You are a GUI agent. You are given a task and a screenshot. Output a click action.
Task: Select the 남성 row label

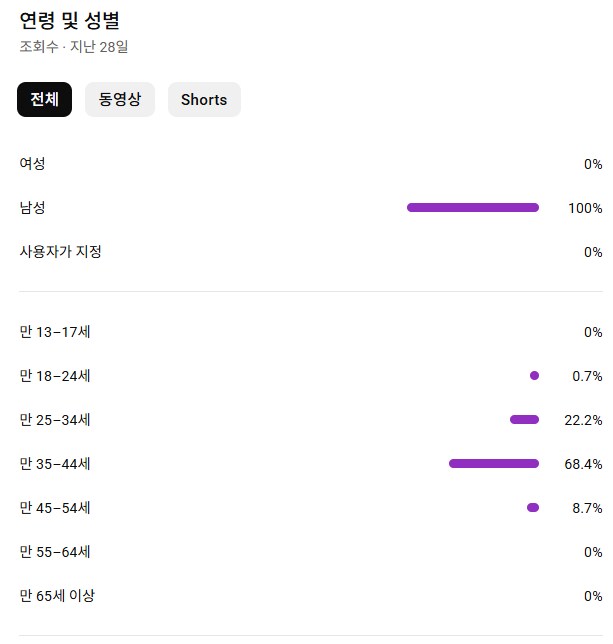(32, 208)
